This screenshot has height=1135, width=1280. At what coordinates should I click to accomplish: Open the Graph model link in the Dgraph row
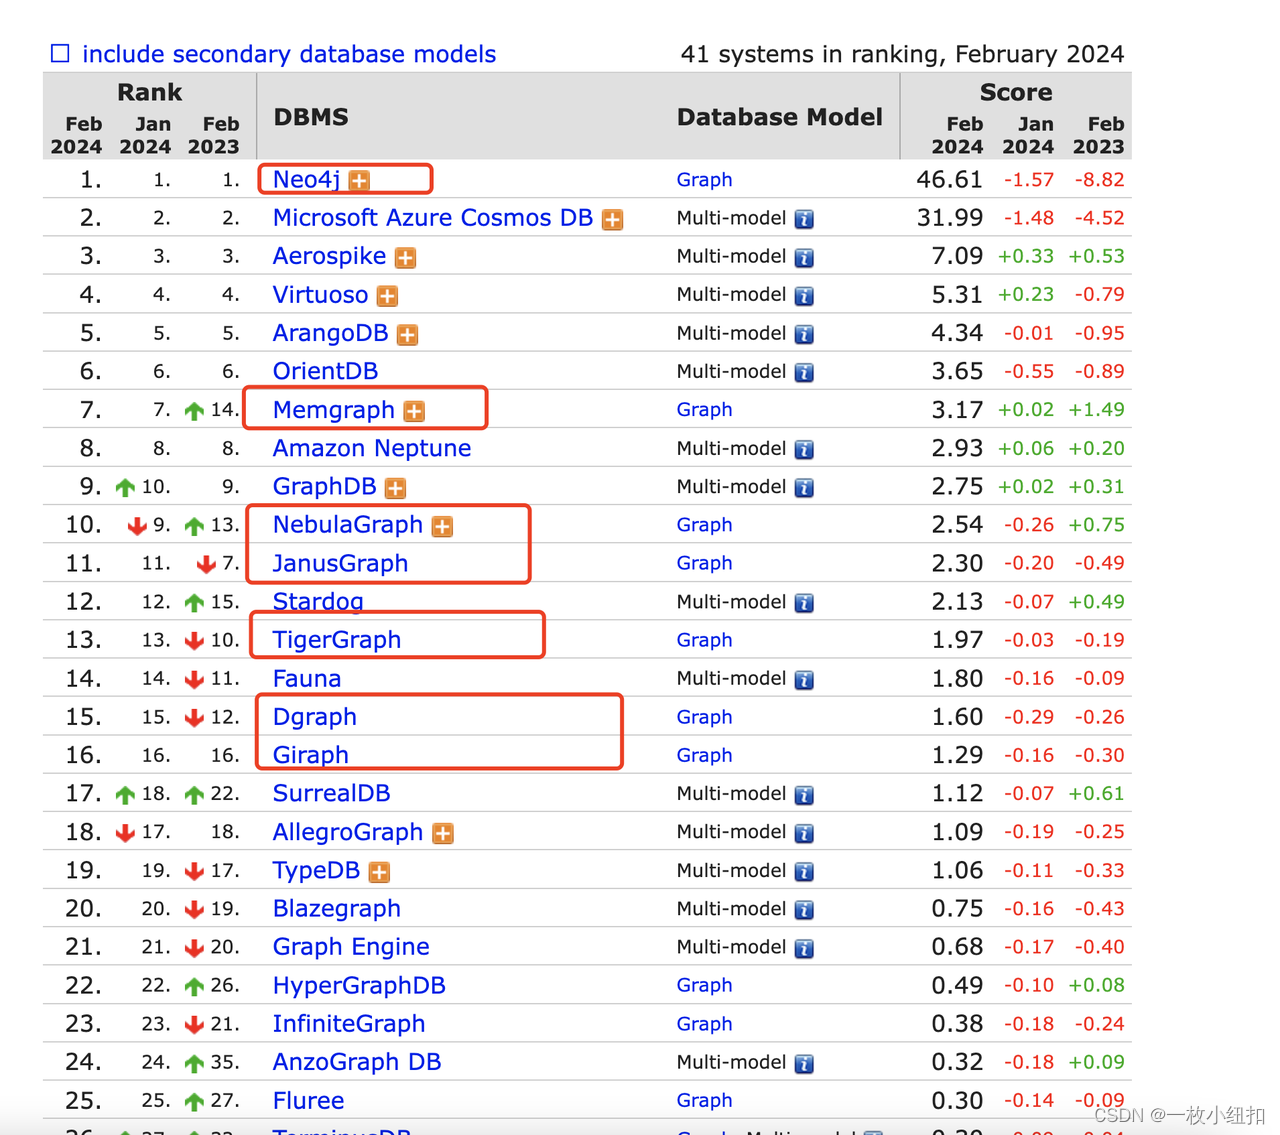(704, 717)
